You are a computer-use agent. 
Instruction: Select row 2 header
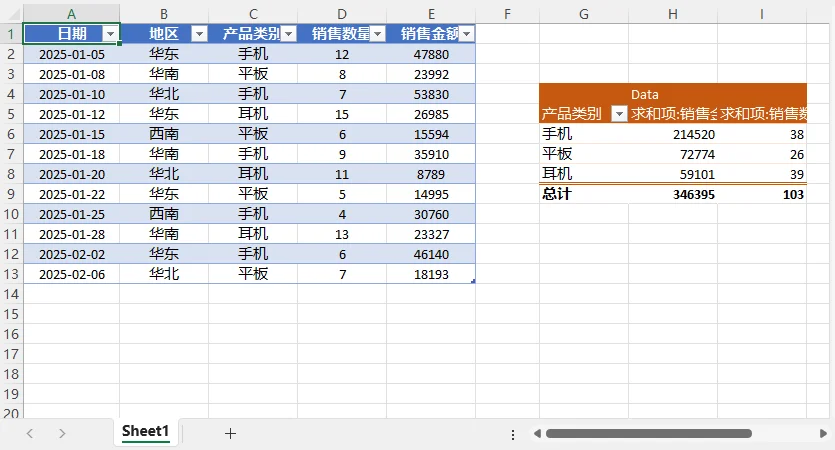click(x=11, y=54)
